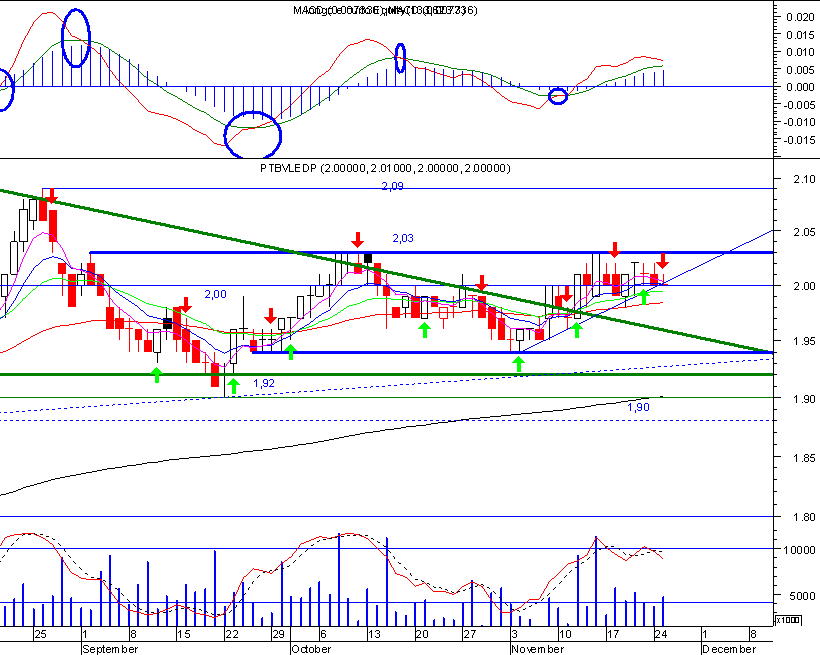Select the October month label

click(311, 649)
